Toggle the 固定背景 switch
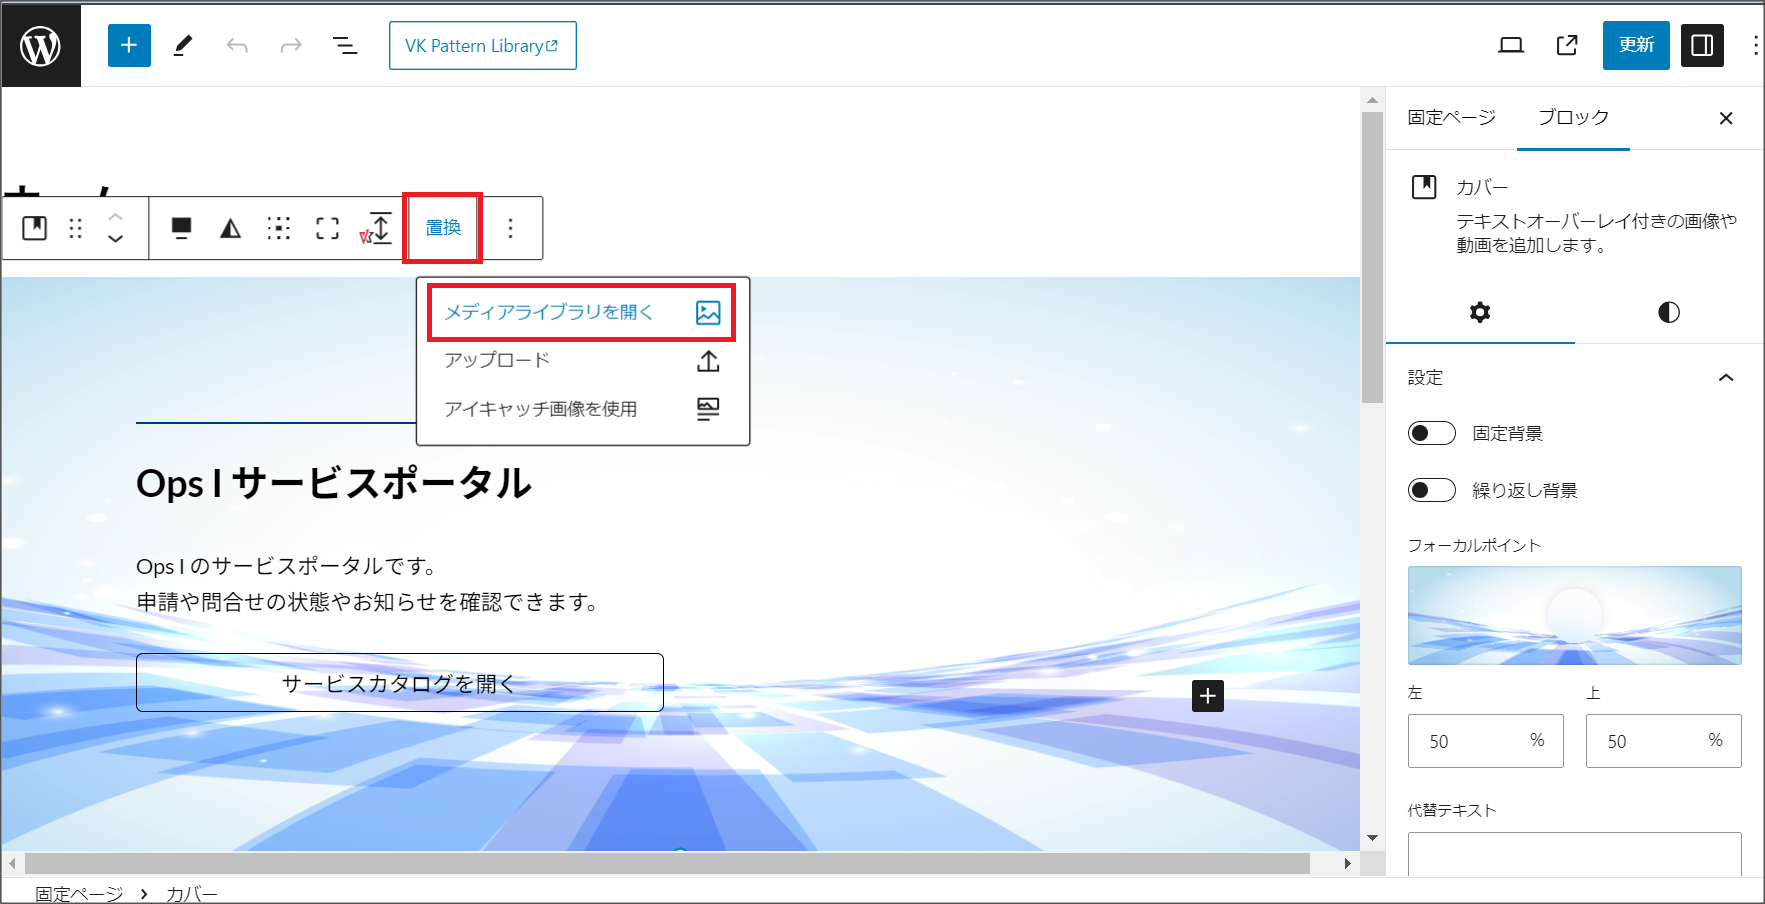1765x904 pixels. click(x=1432, y=433)
